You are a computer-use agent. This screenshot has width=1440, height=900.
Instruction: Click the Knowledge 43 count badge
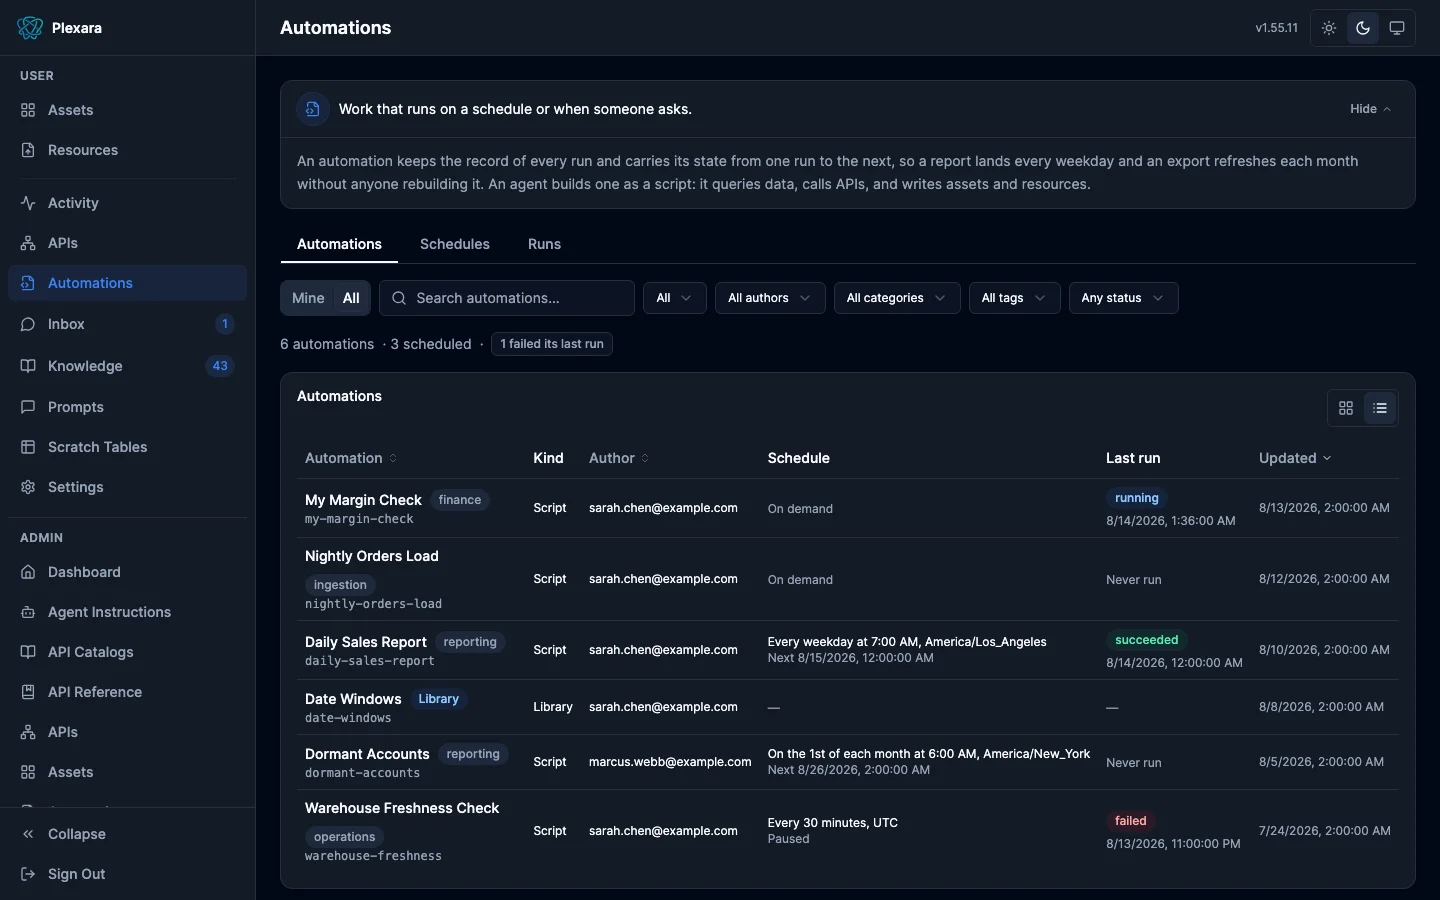coord(220,366)
